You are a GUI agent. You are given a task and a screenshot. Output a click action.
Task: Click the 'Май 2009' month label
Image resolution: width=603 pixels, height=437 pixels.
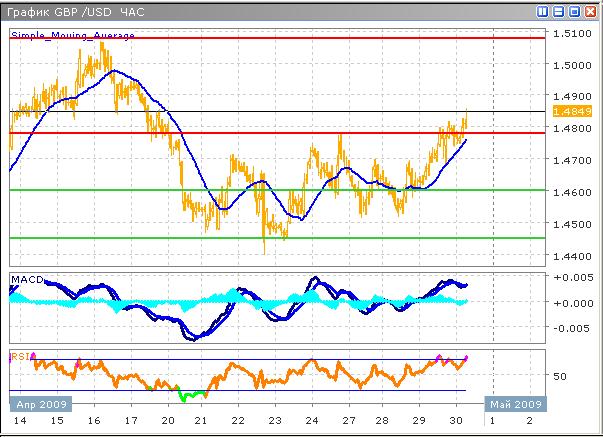click(x=516, y=404)
